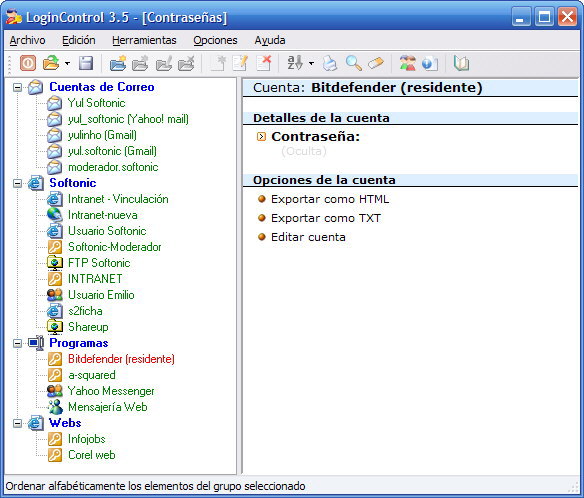Collapse the Cuentas de Correo group
Screen dimensions: 584x498
(x=17, y=87)
